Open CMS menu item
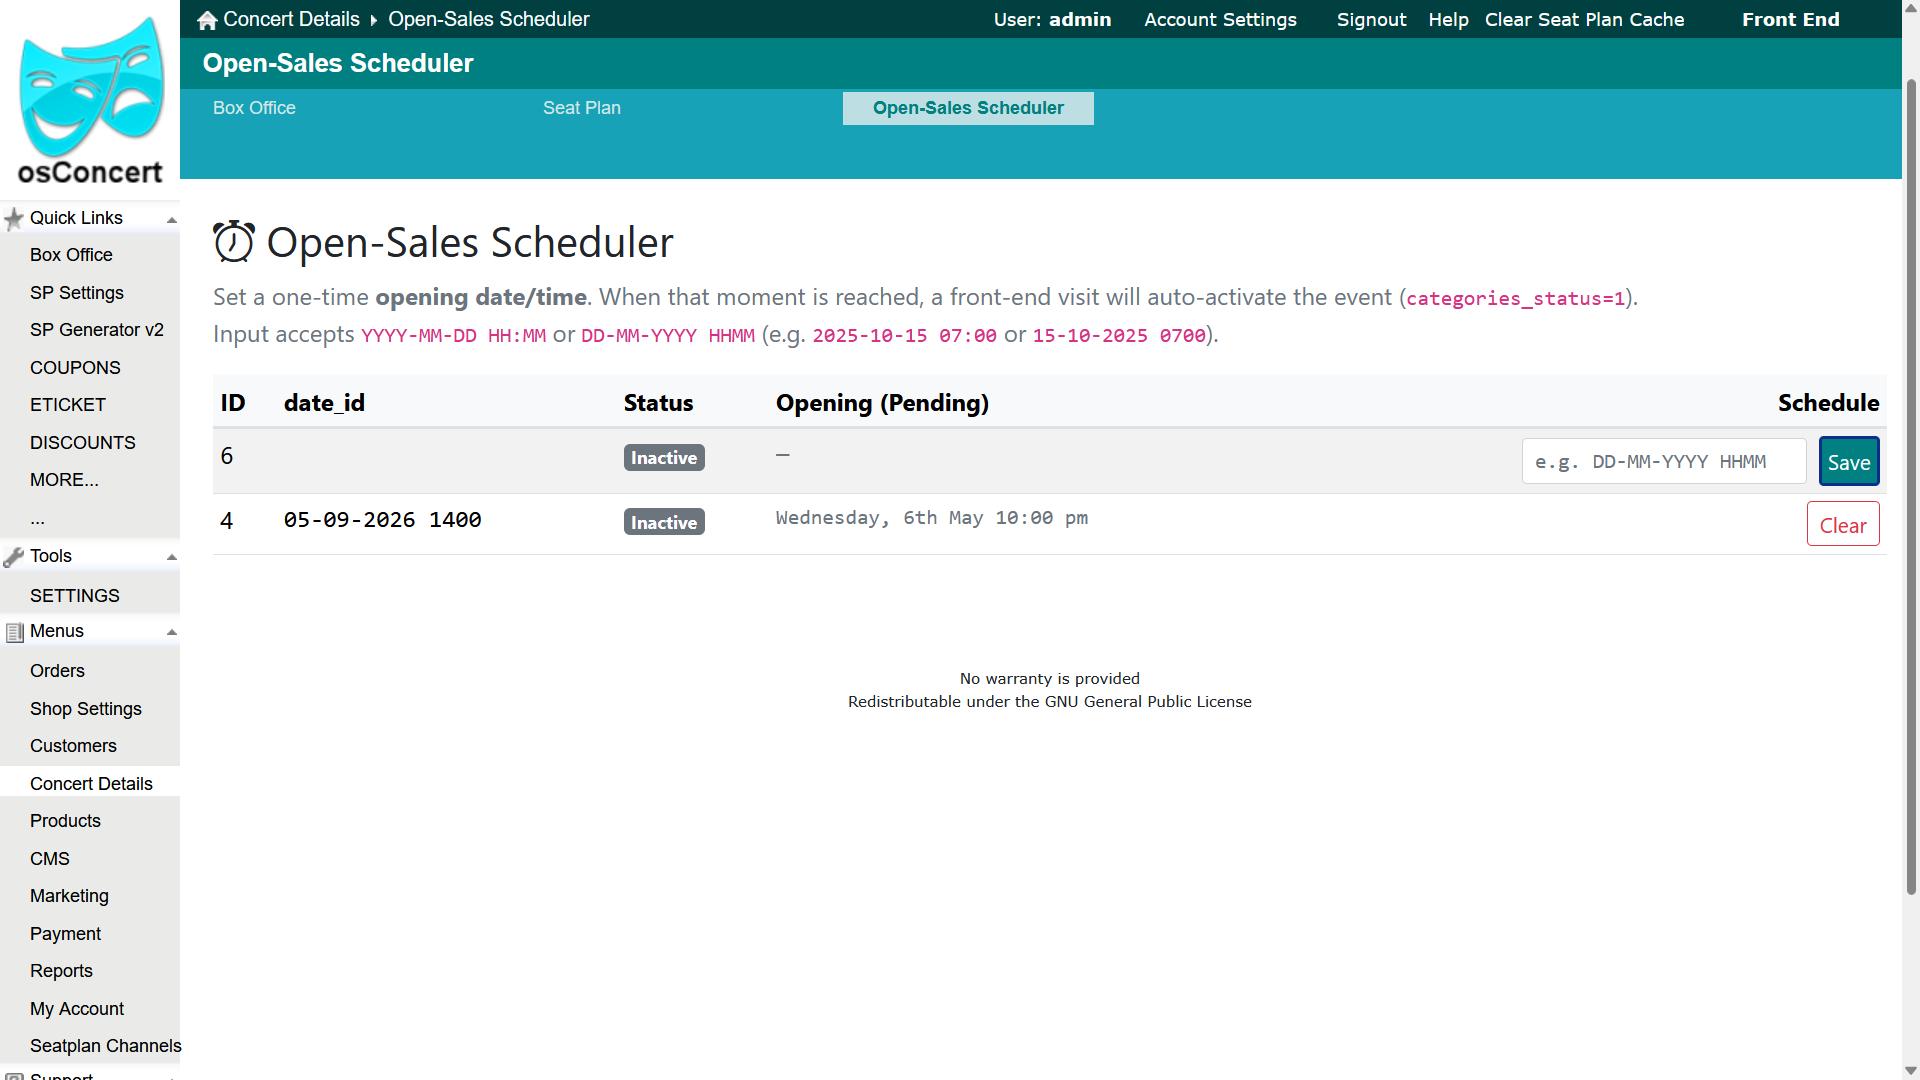Screen dimensions: 1920x1080 point(50,859)
